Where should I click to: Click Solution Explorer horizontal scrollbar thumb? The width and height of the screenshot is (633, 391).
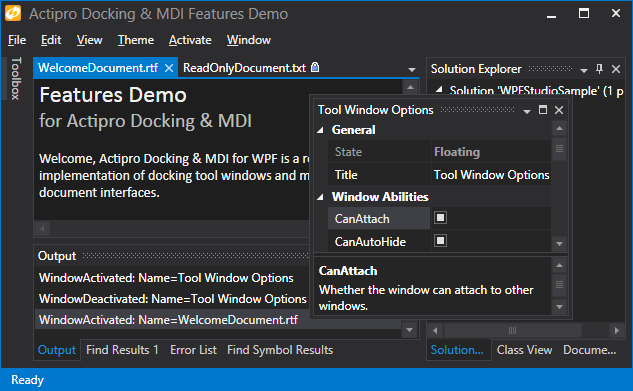click(512, 330)
